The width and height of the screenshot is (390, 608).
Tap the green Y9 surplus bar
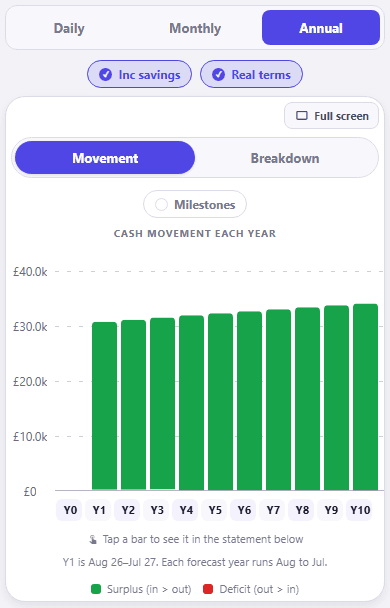337,398
